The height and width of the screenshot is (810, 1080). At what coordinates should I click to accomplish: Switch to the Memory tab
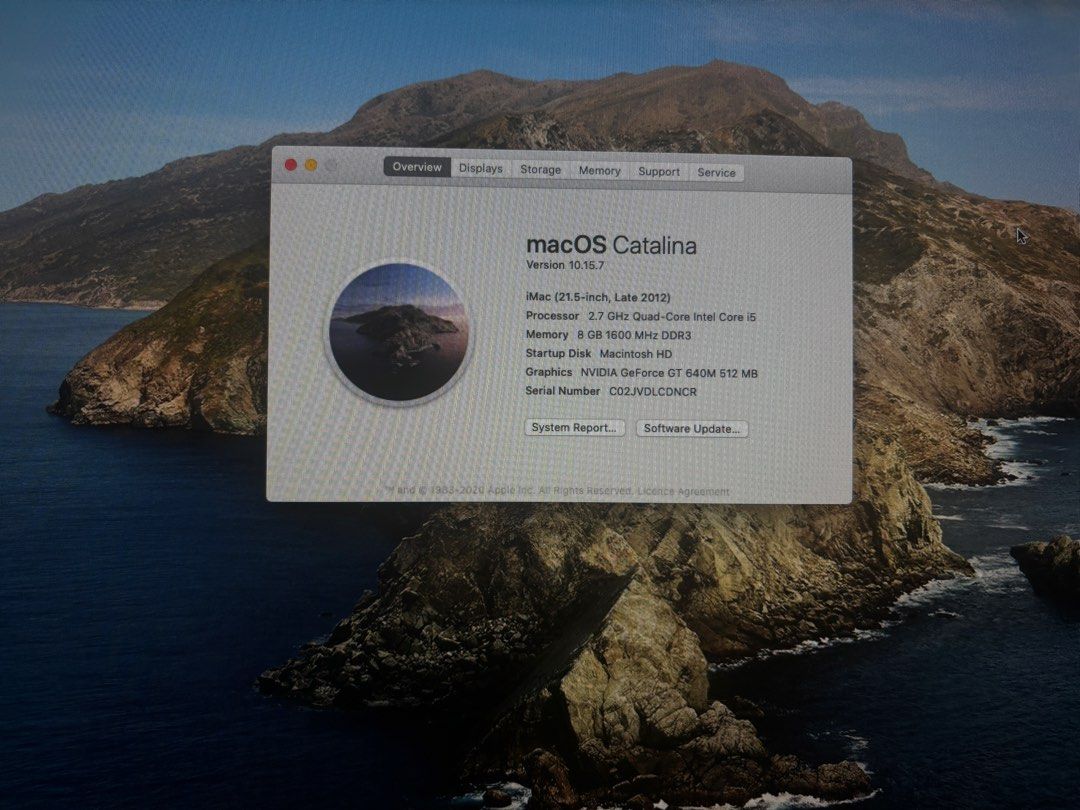click(599, 171)
